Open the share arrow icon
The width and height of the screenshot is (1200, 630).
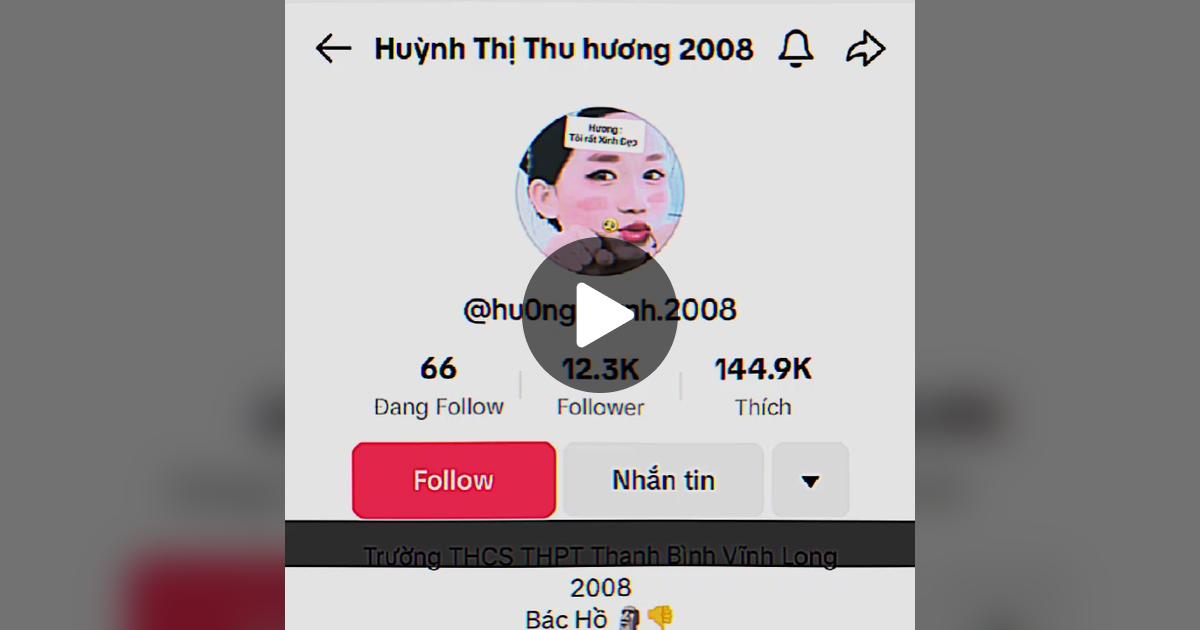click(866, 48)
